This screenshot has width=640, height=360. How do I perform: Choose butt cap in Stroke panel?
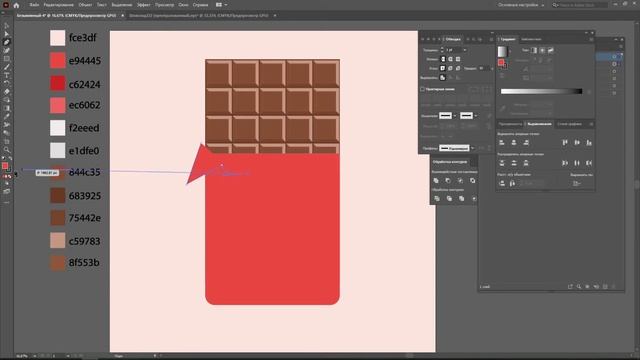[x=443, y=59]
